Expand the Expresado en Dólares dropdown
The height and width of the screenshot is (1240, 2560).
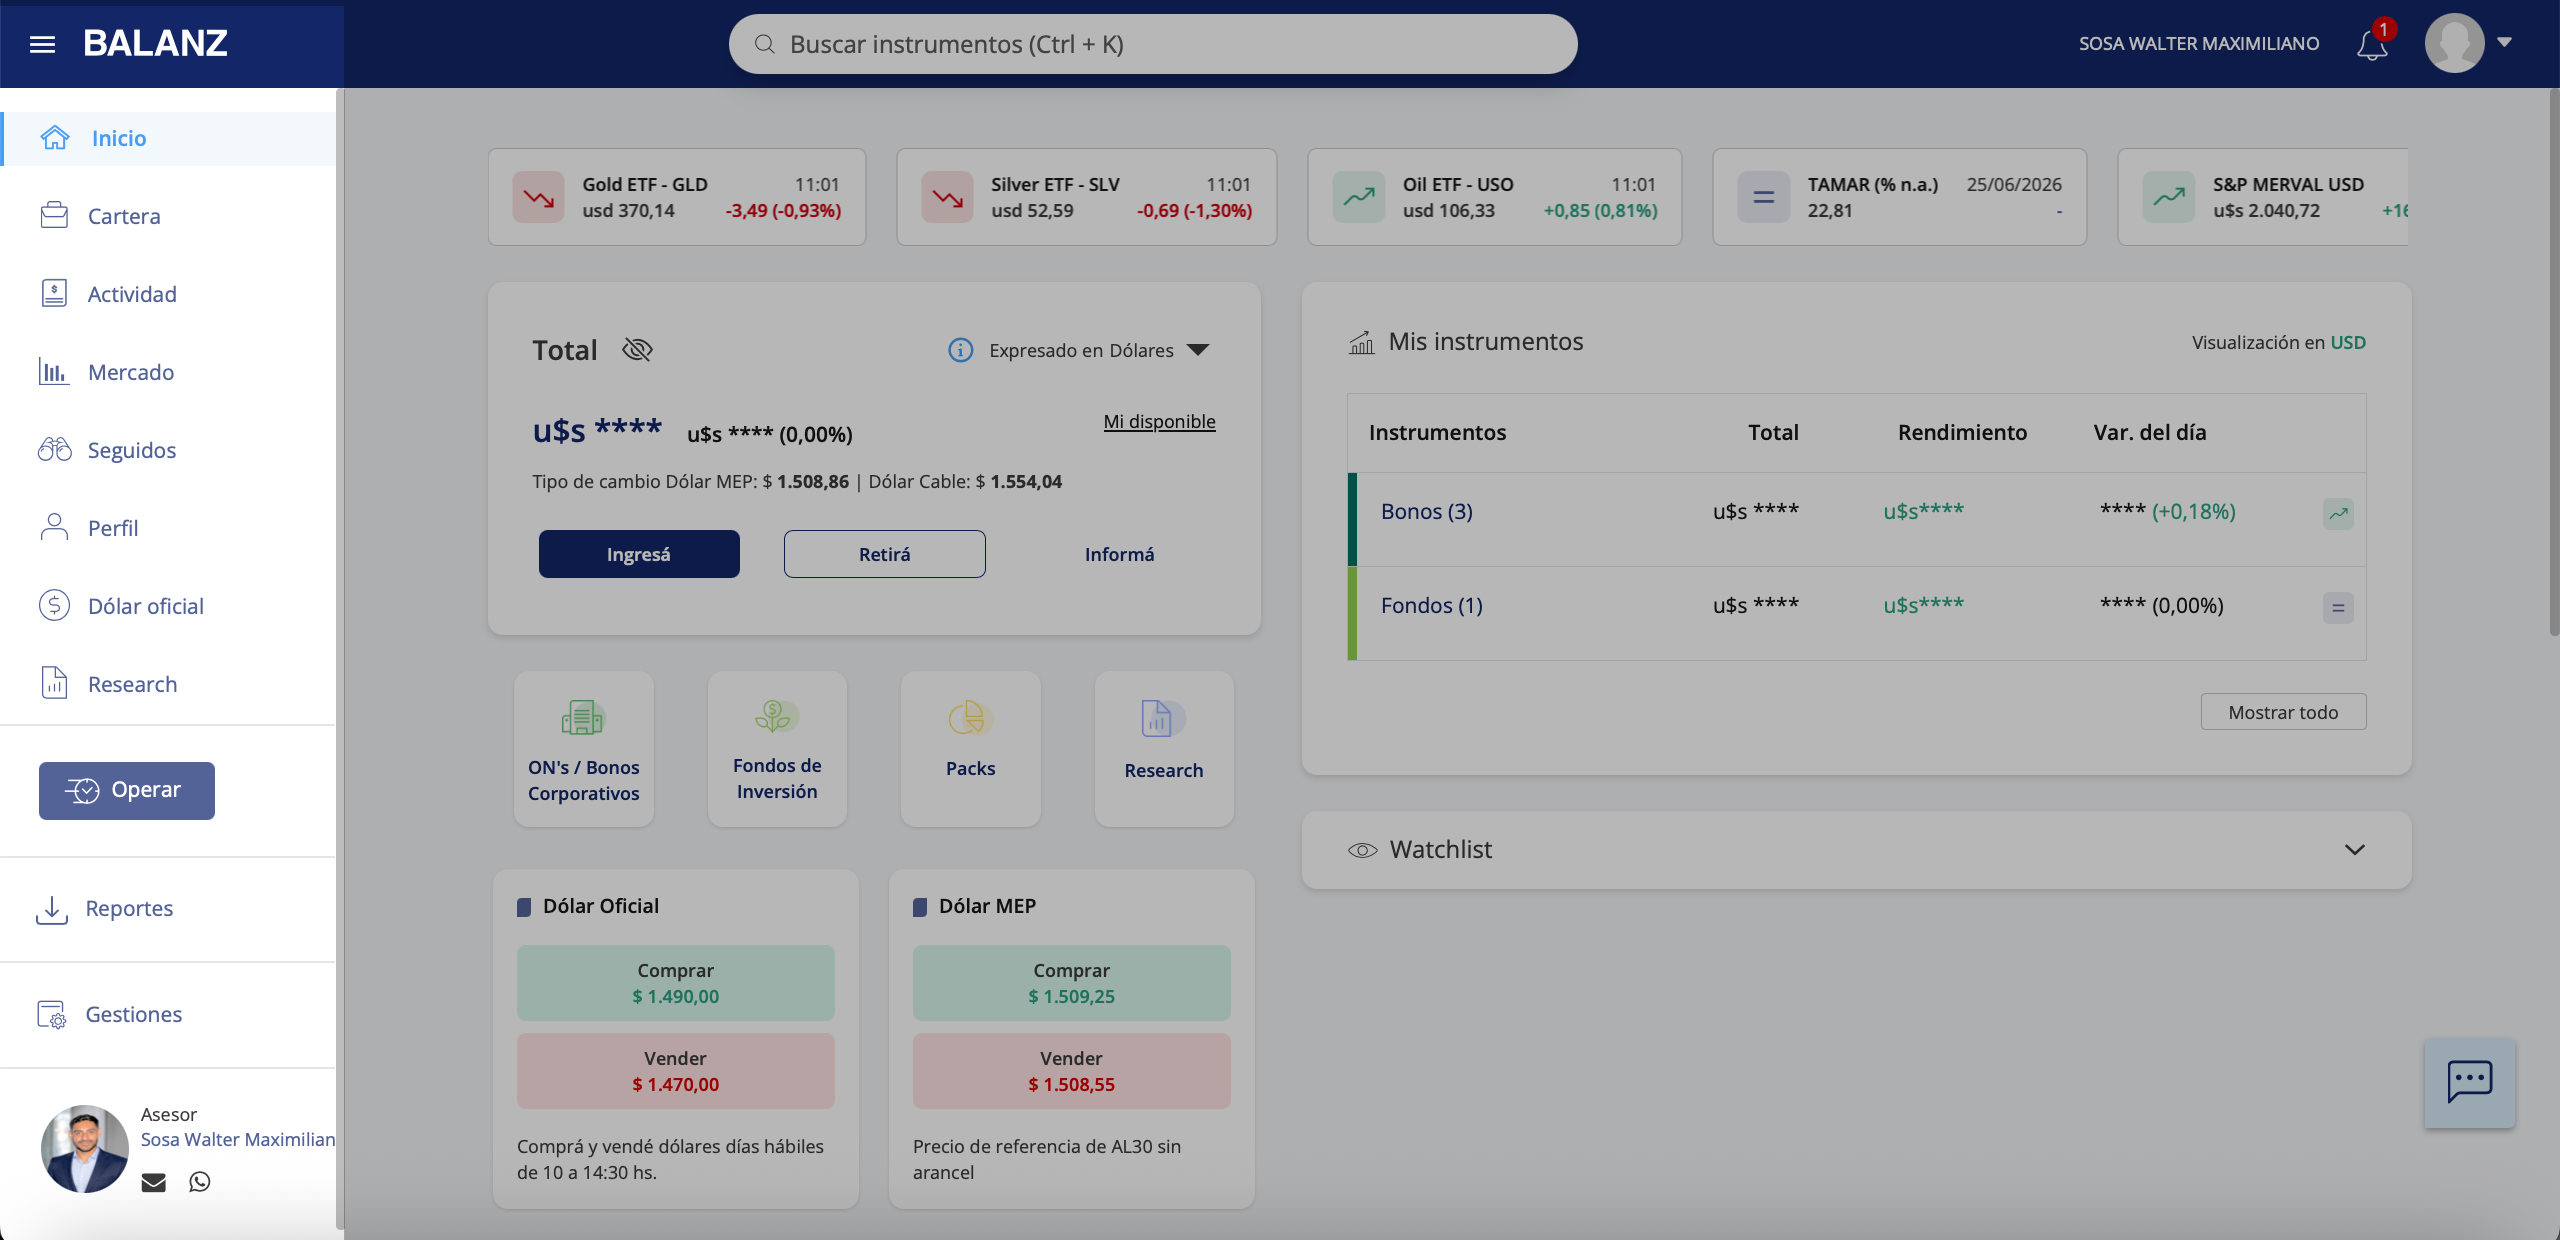click(1198, 350)
